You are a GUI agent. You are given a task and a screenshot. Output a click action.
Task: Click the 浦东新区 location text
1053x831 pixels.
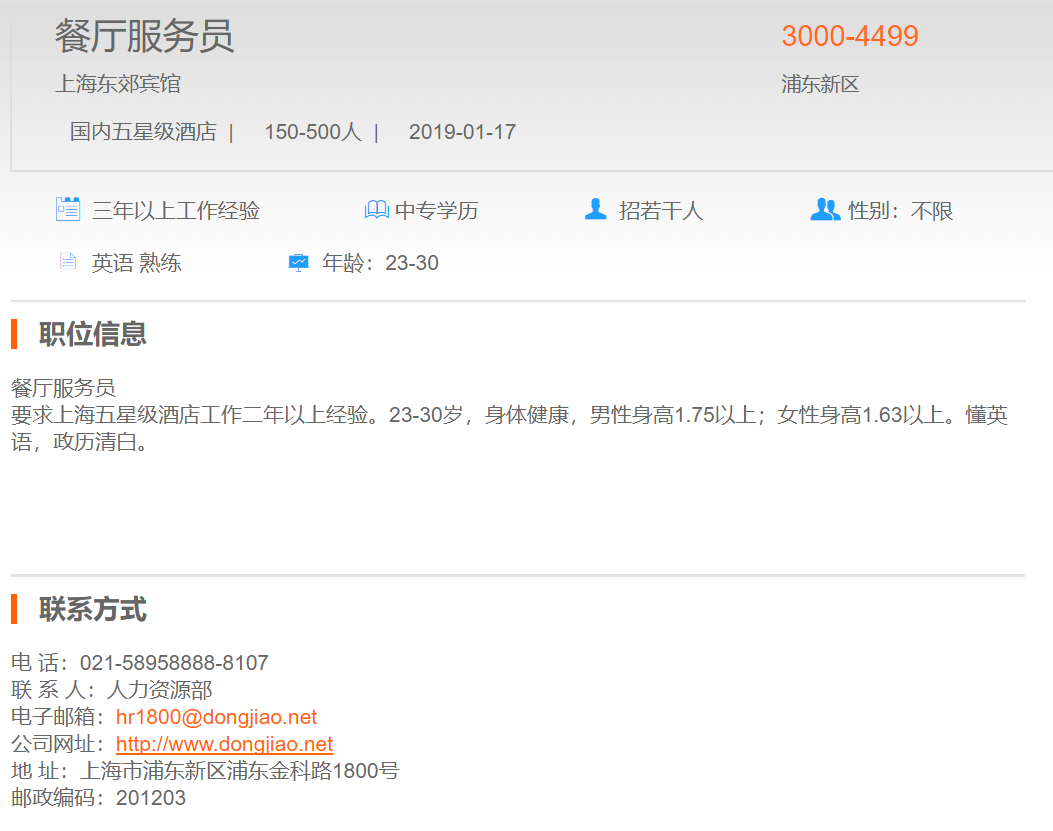(x=820, y=84)
